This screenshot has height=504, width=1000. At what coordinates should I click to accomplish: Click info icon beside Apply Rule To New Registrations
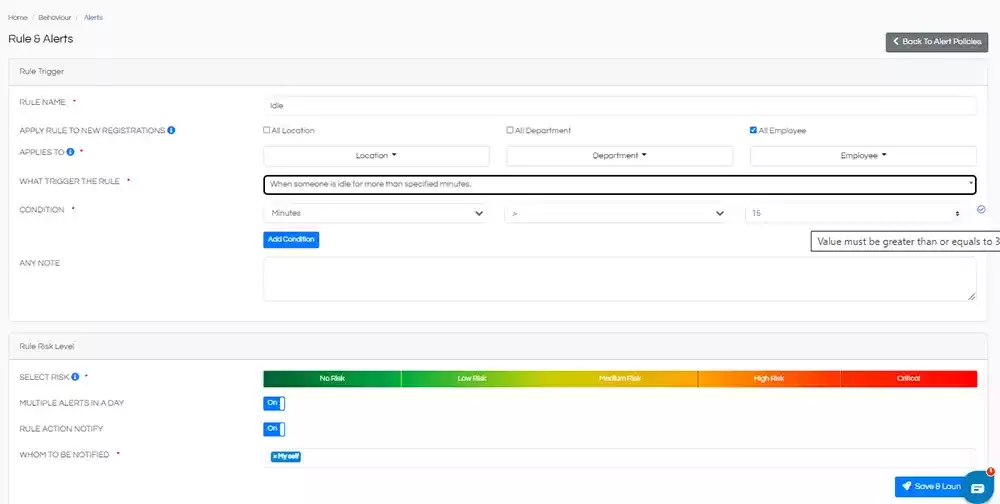[x=172, y=131]
